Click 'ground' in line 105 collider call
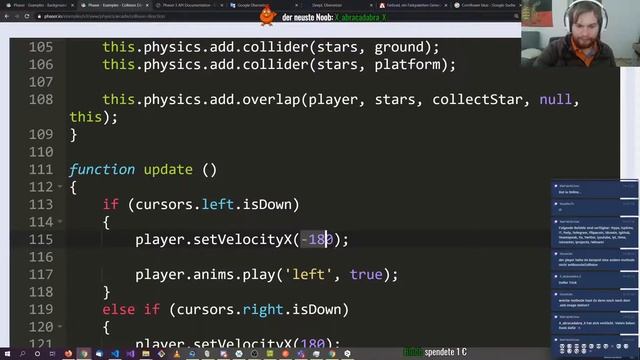 click(x=399, y=47)
